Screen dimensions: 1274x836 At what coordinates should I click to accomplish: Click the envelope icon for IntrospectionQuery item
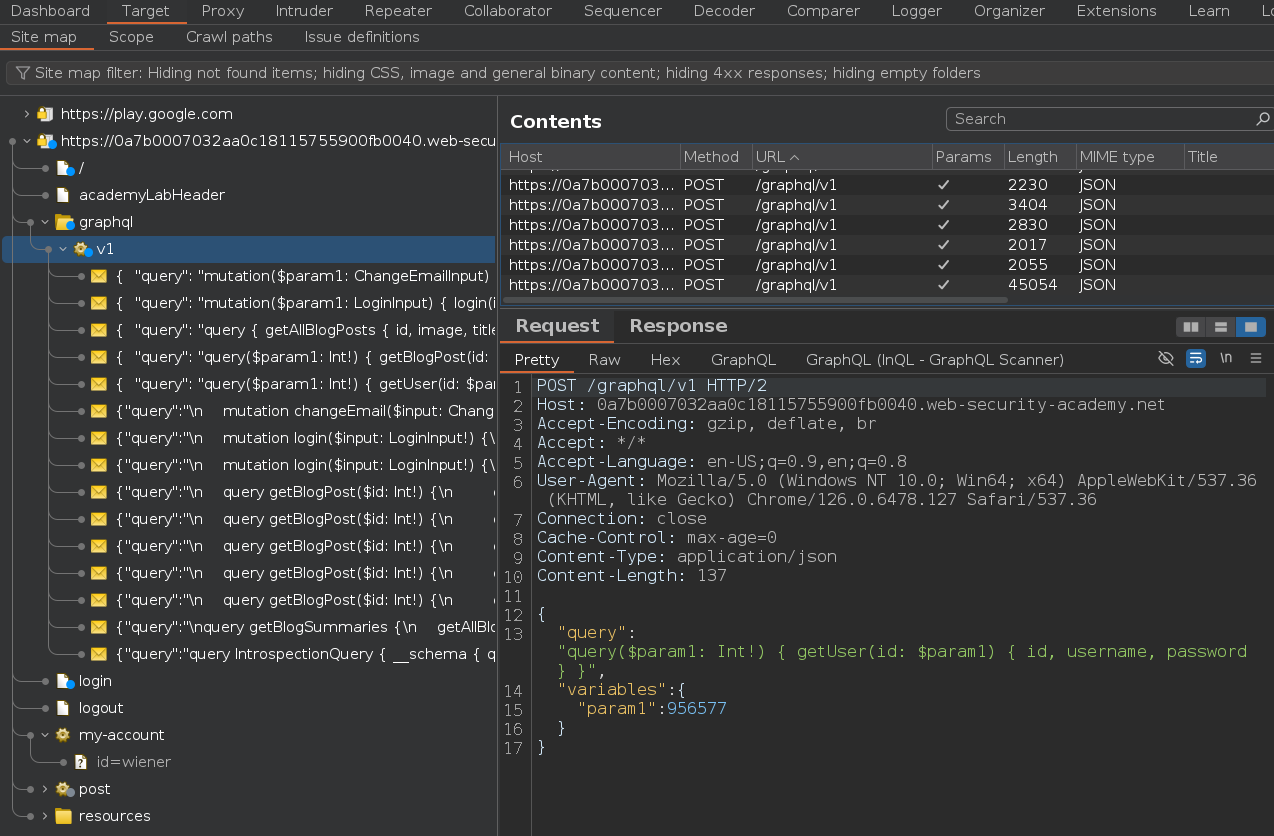99,654
